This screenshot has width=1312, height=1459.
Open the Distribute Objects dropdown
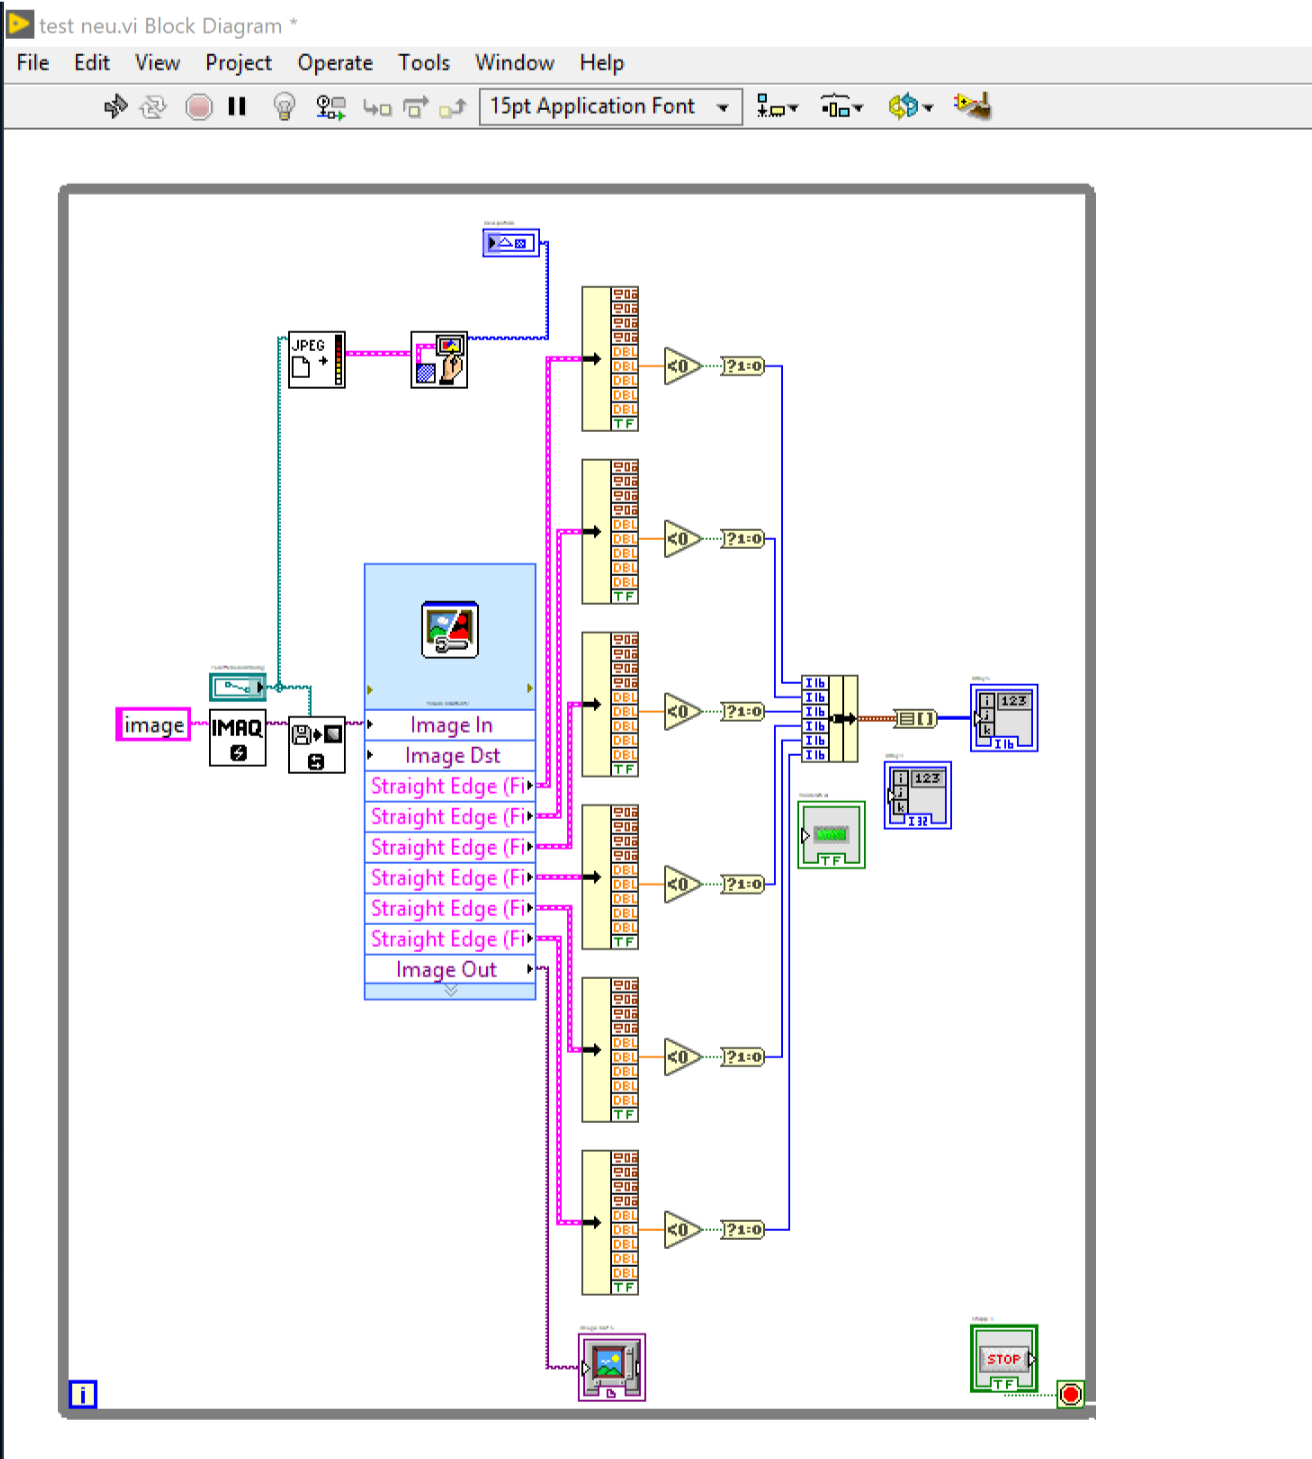[x=840, y=107]
